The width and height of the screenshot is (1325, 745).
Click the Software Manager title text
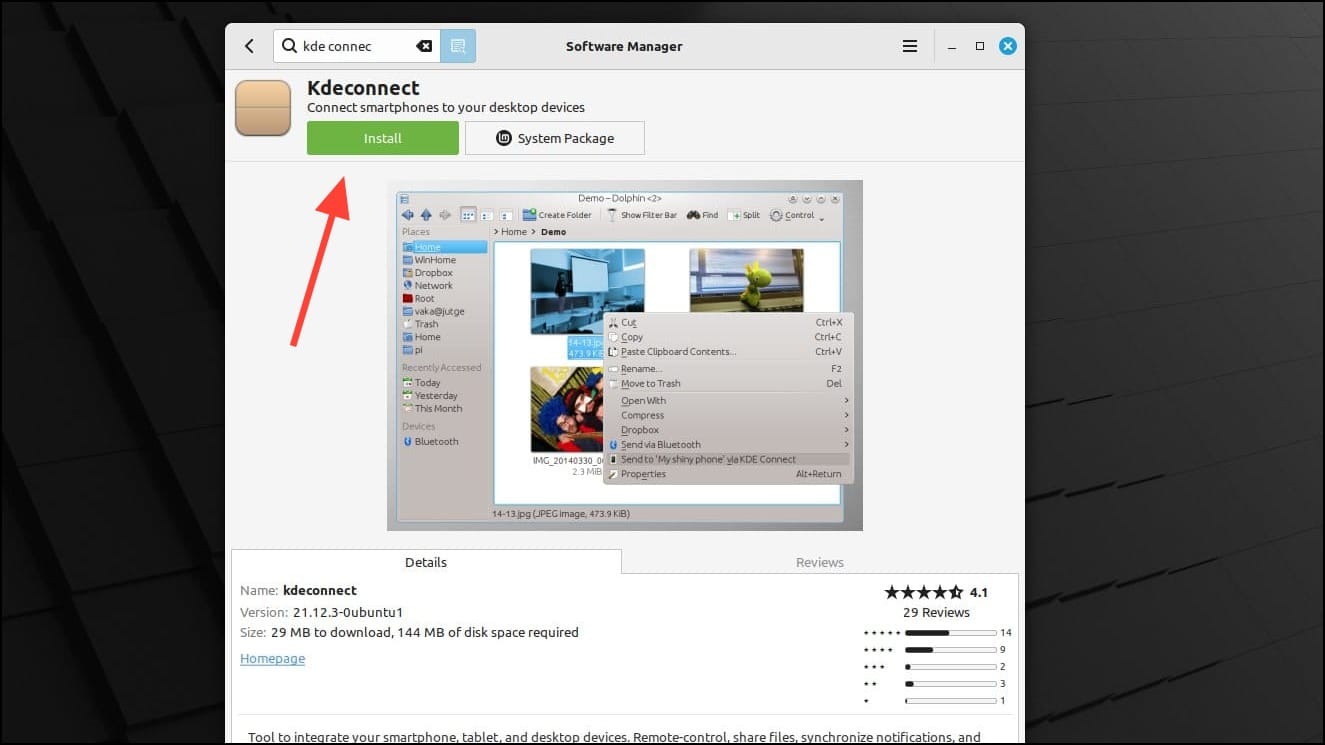tap(624, 46)
